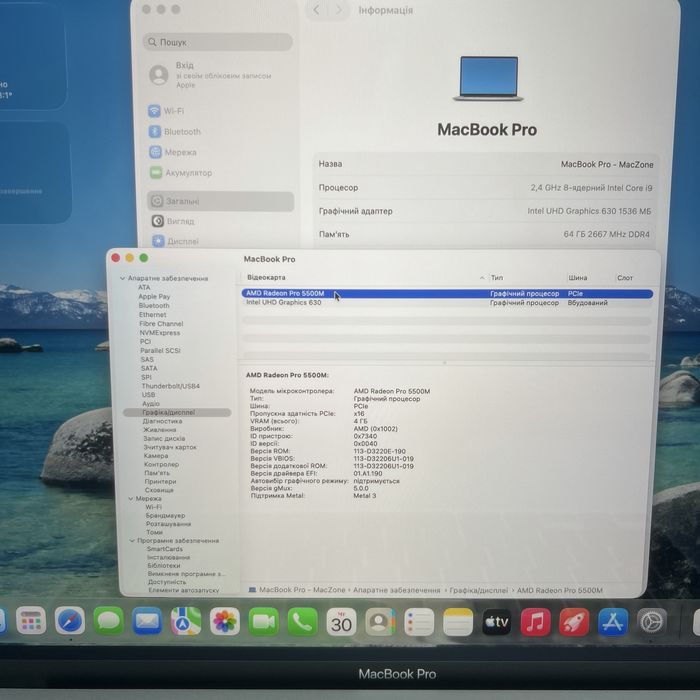Select Пам'ять in hardware tree
The image size is (700, 700).
157,473
